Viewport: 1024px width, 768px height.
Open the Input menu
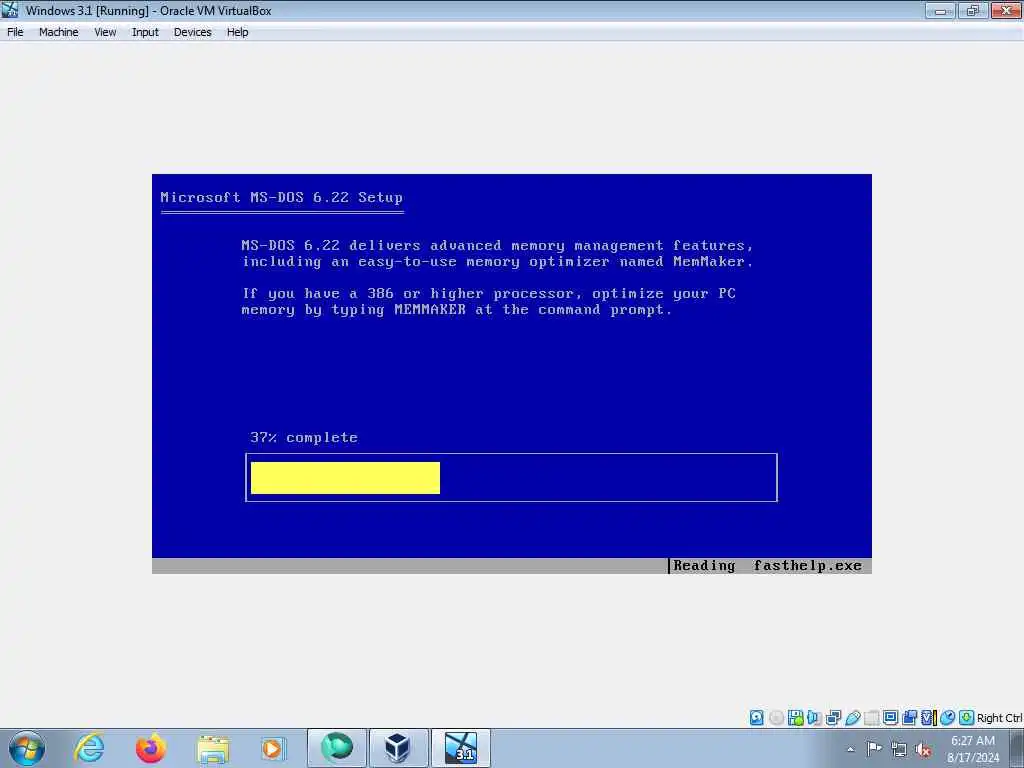pyautogui.click(x=145, y=32)
